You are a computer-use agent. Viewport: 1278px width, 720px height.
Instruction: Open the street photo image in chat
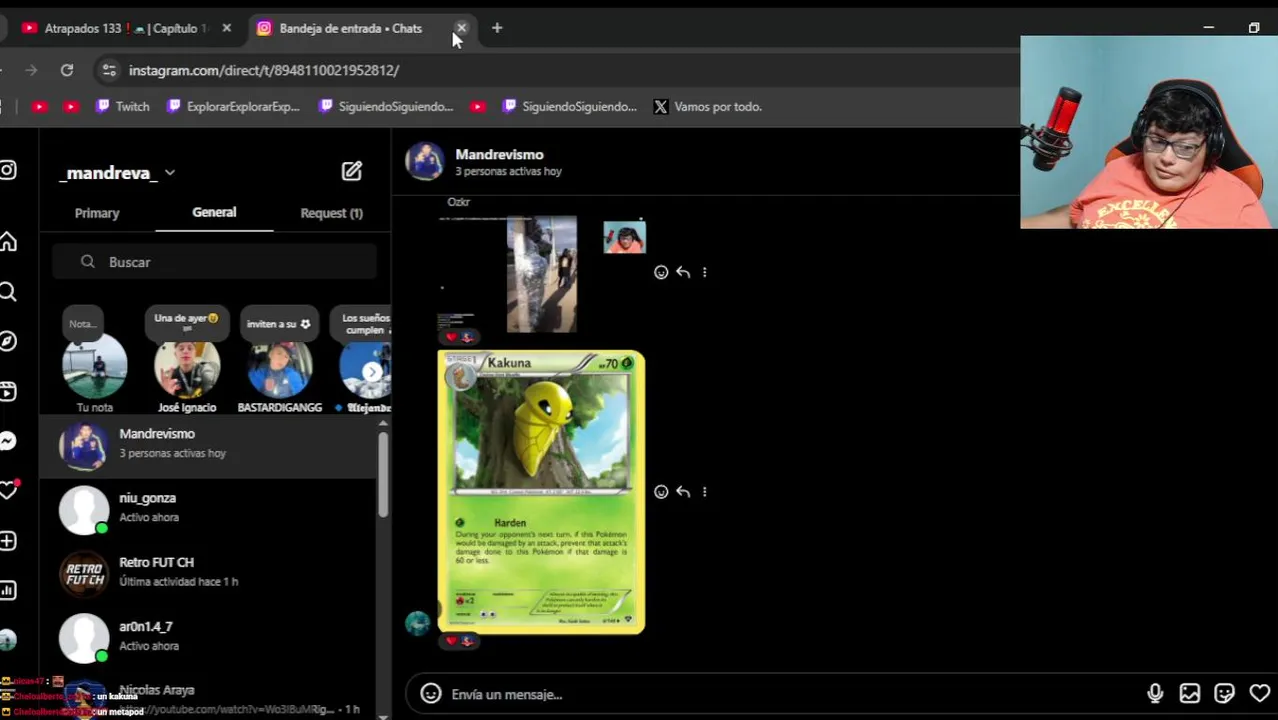(541, 274)
